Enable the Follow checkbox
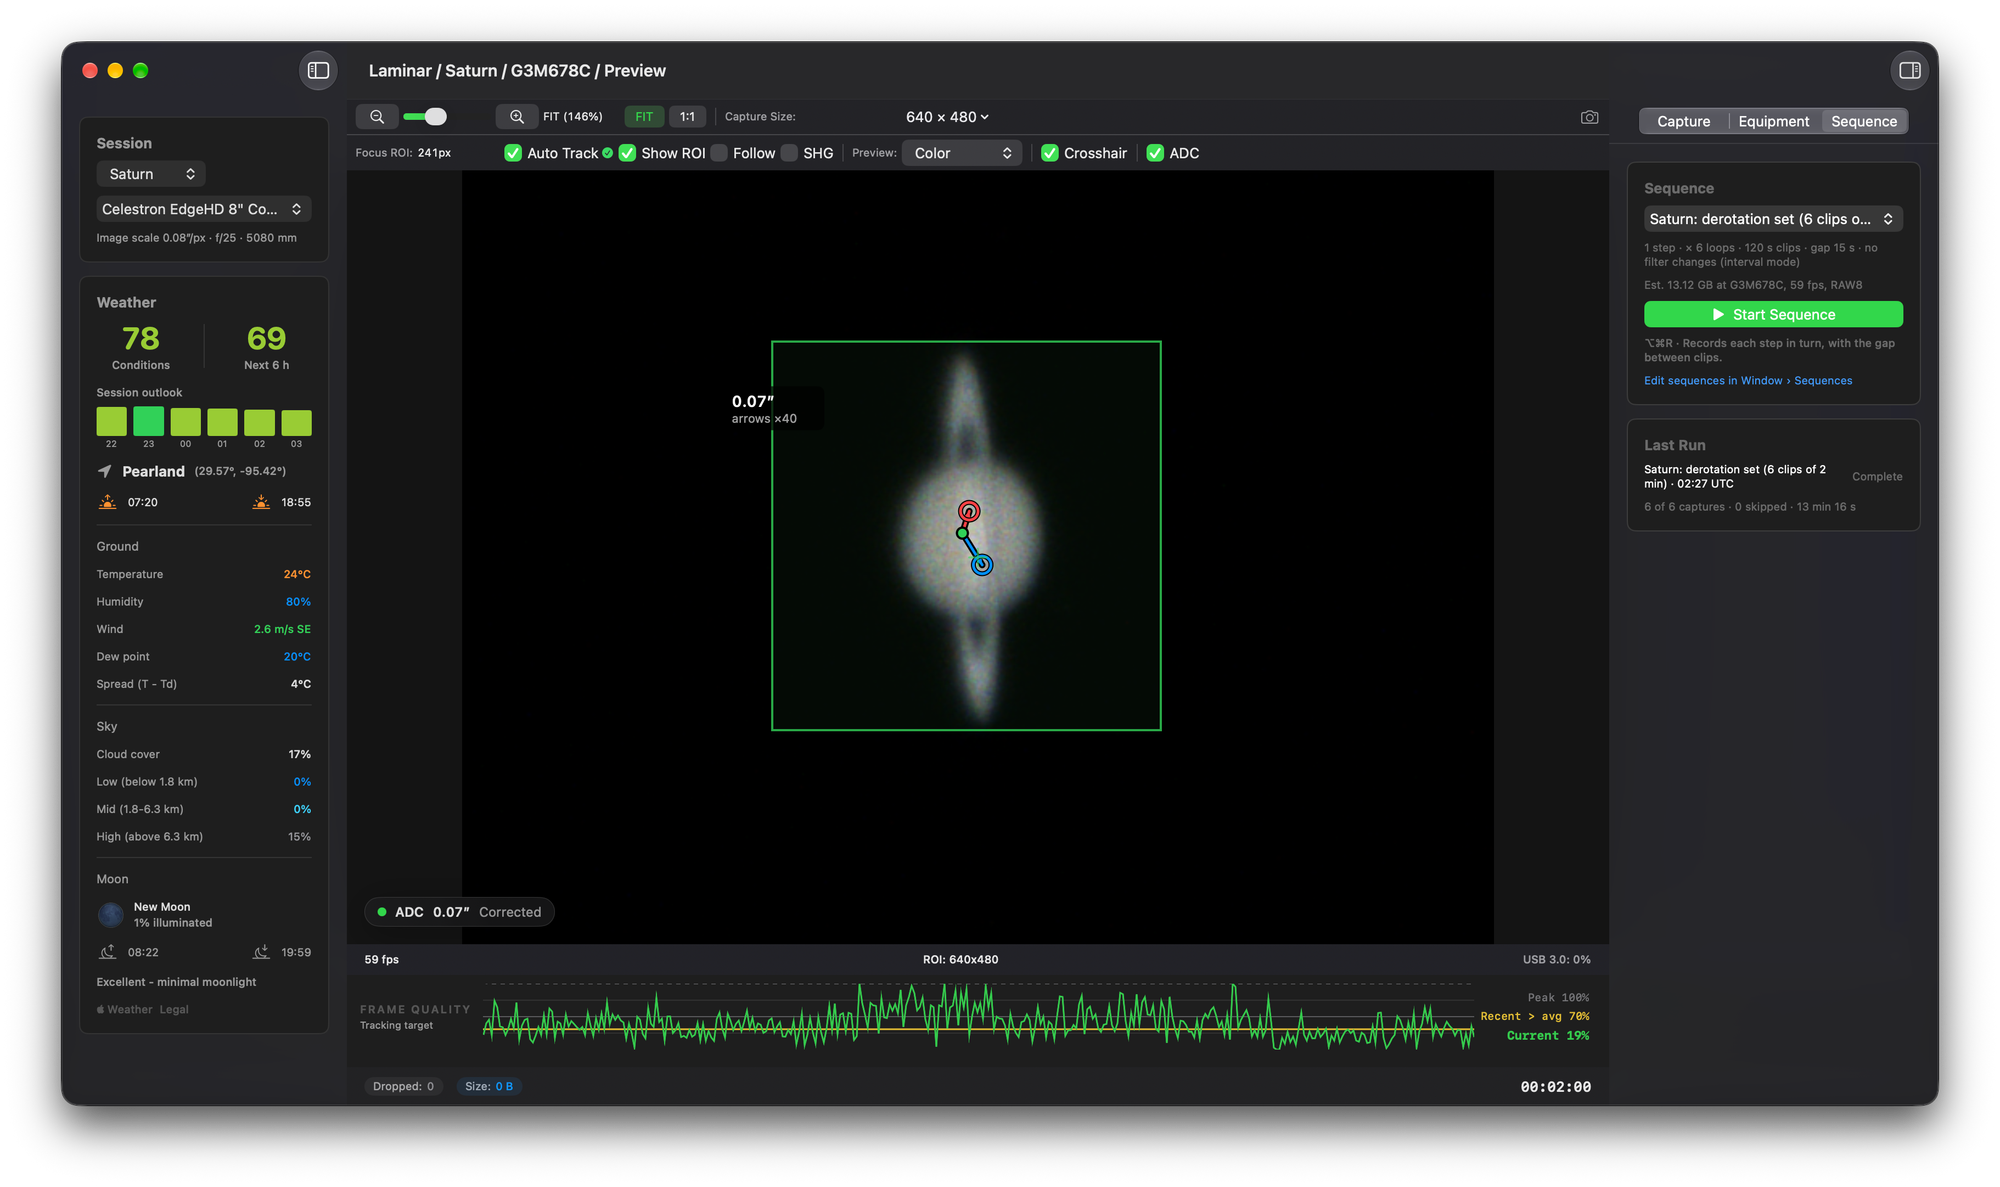The image size is (2000, 1187). point(719,153)
